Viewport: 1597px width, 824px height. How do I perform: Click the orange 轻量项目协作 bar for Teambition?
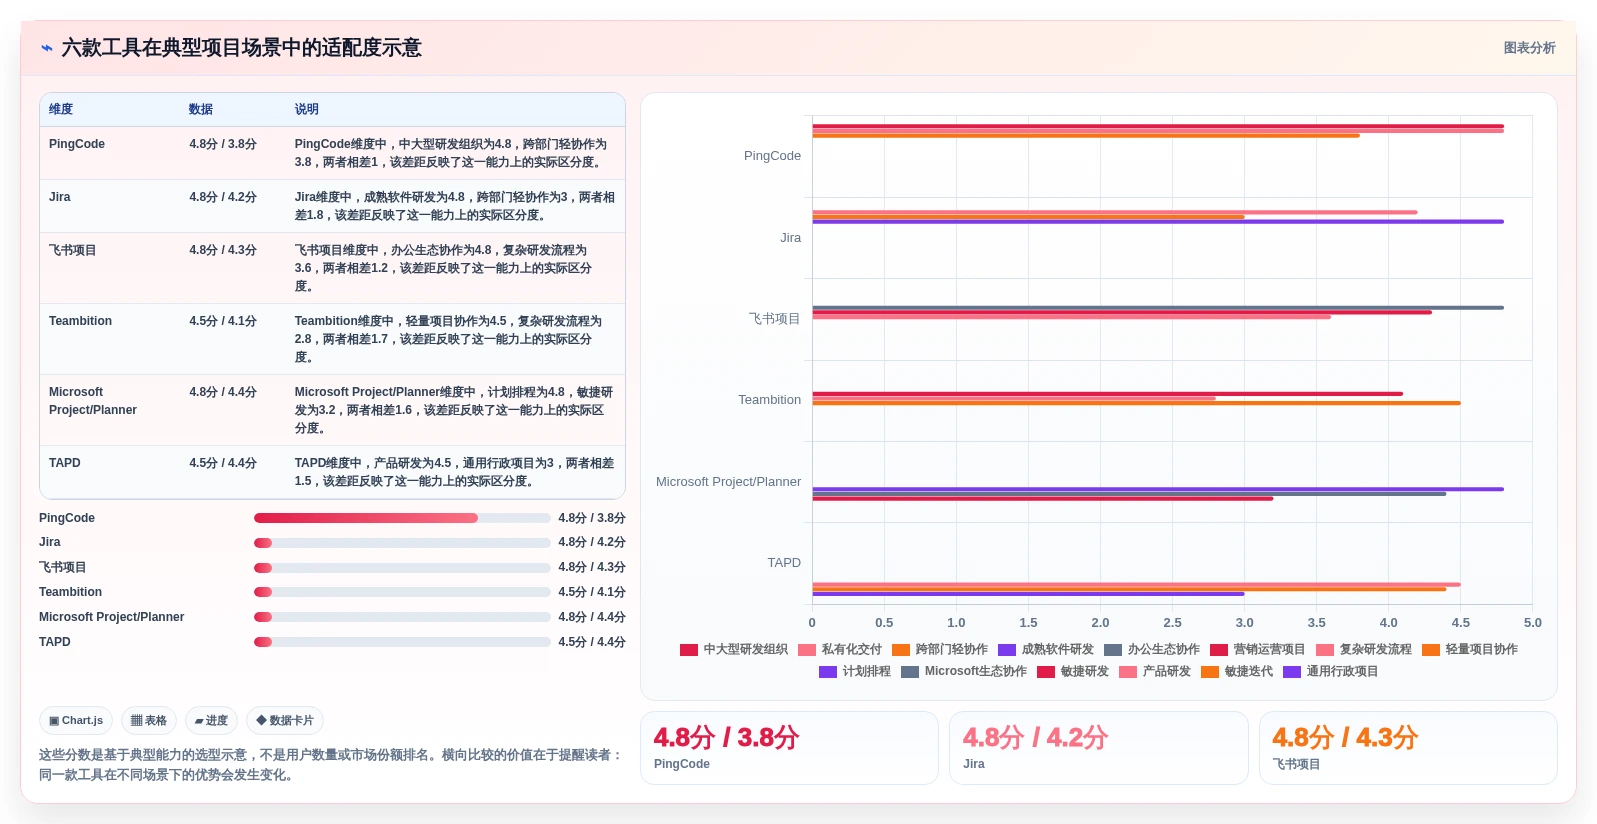pos(1136,403)
